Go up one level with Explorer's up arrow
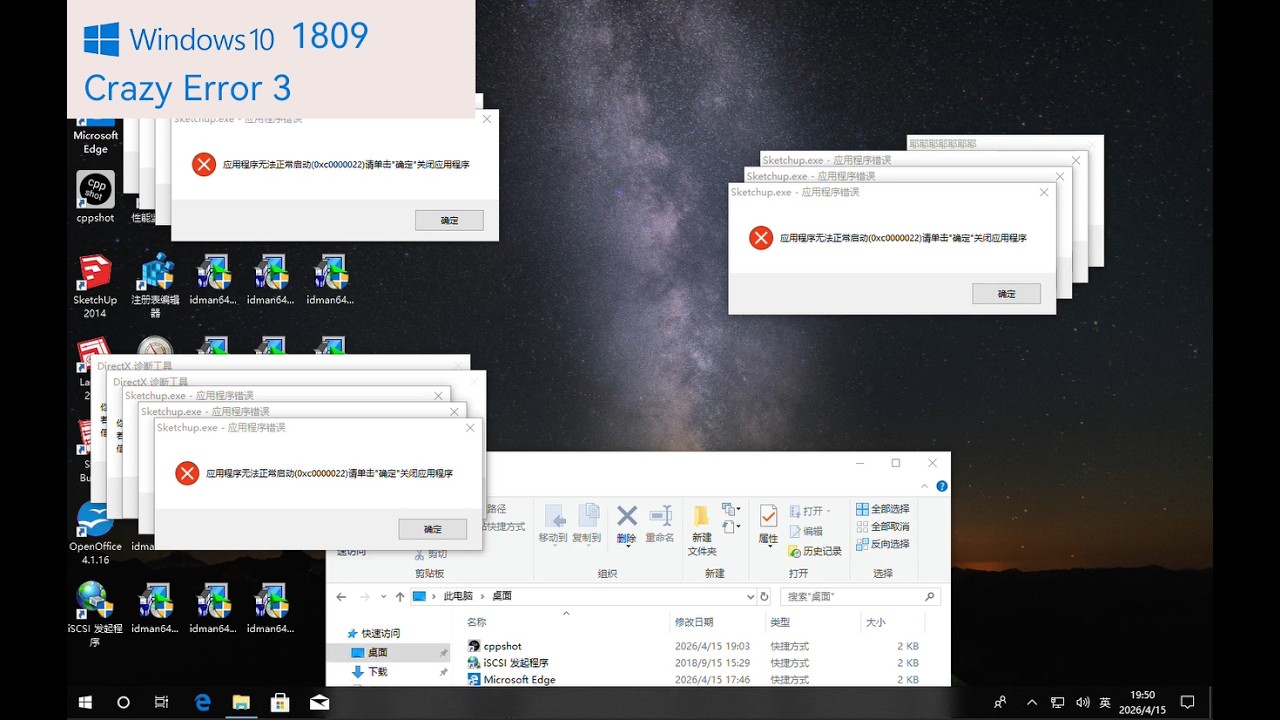Viewport: 1280px width, 720px height. [x=400, y=597]
